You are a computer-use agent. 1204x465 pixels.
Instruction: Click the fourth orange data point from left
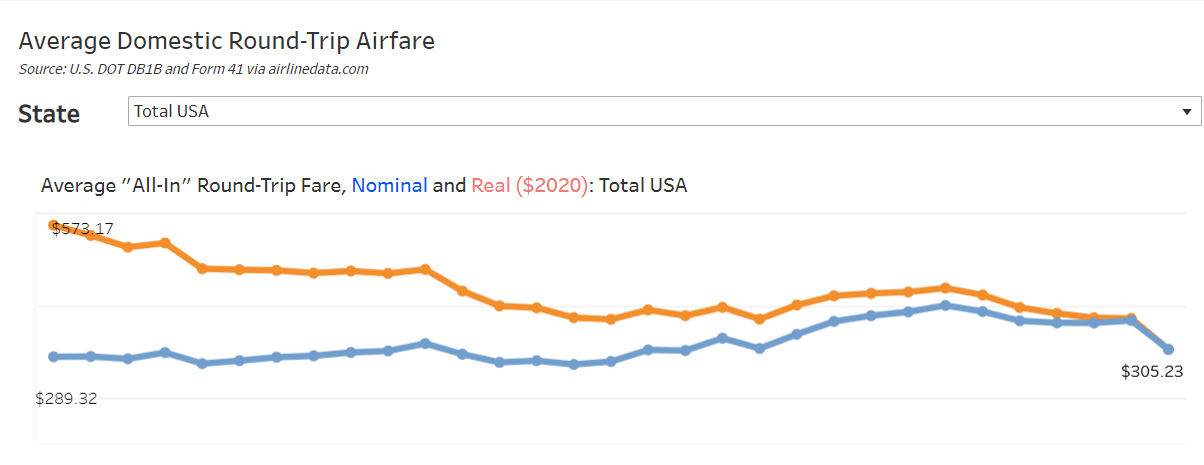click(165, 243)
